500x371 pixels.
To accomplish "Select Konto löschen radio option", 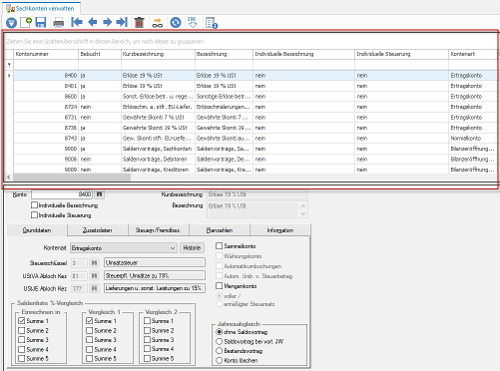I will [x=219, y=360].
